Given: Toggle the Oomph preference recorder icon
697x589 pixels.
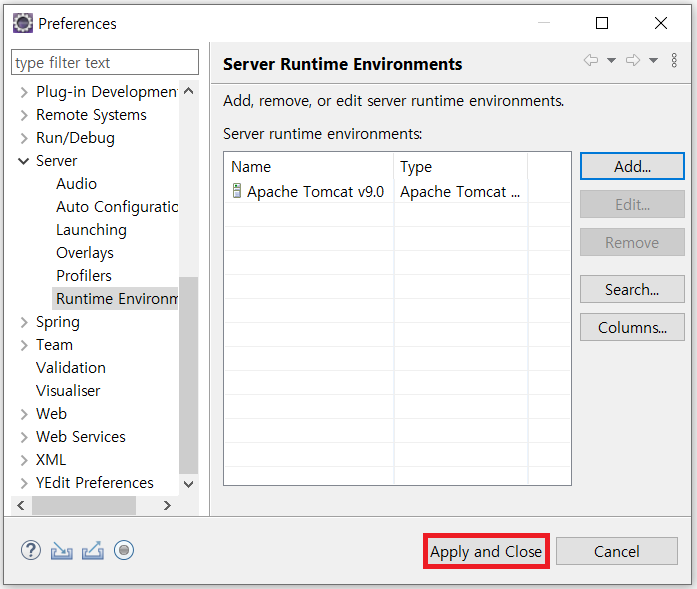Looking at the screenshot, I should pyautogui.click(x=124, y=550).
